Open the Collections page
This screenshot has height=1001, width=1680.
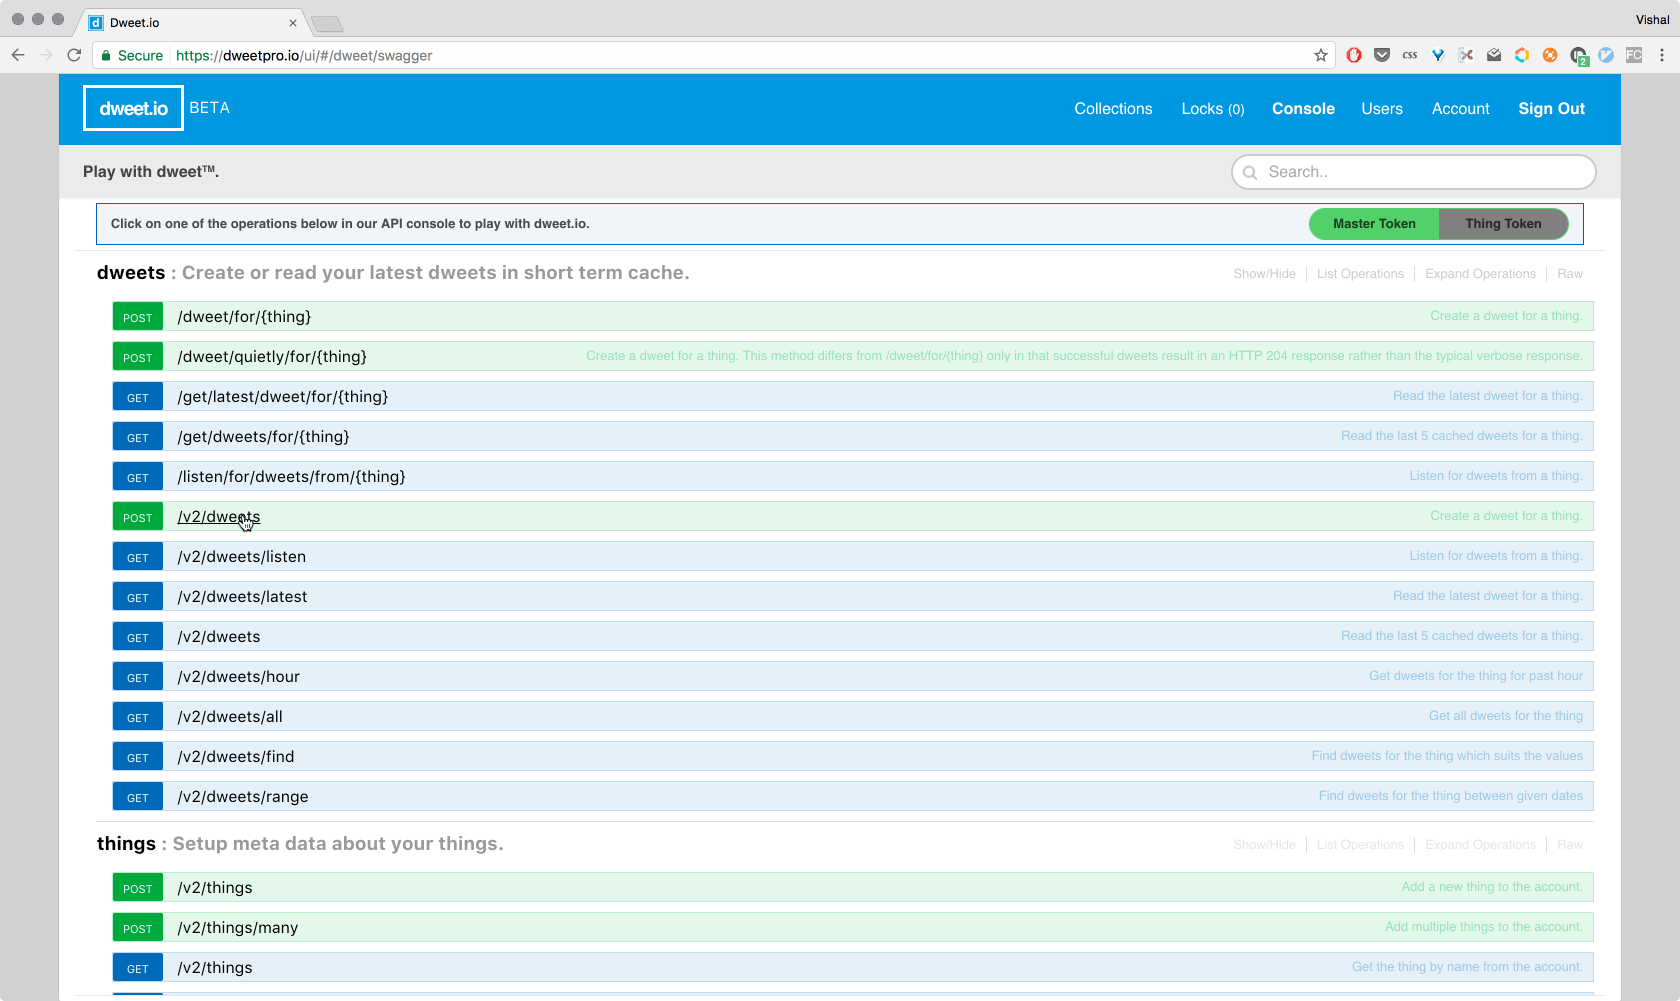coord(1113,109)
